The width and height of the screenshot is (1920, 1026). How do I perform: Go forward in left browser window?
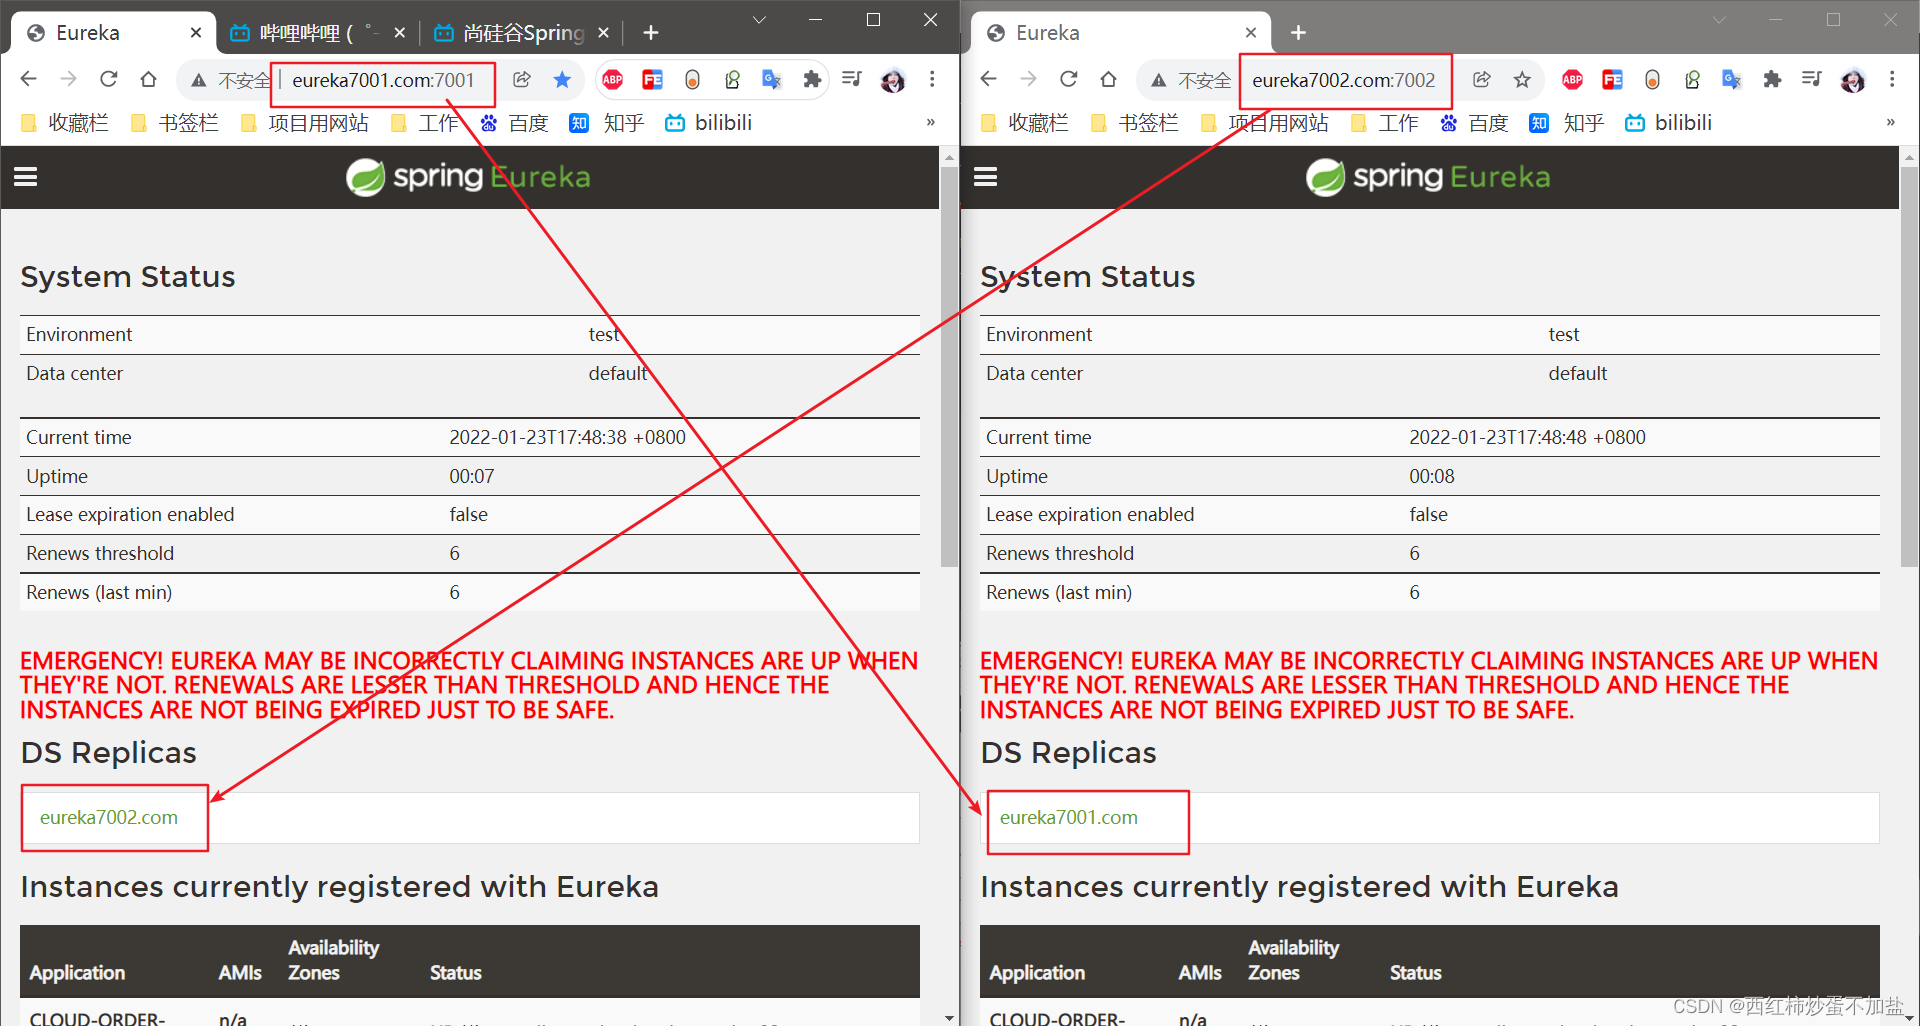[69, 79]
